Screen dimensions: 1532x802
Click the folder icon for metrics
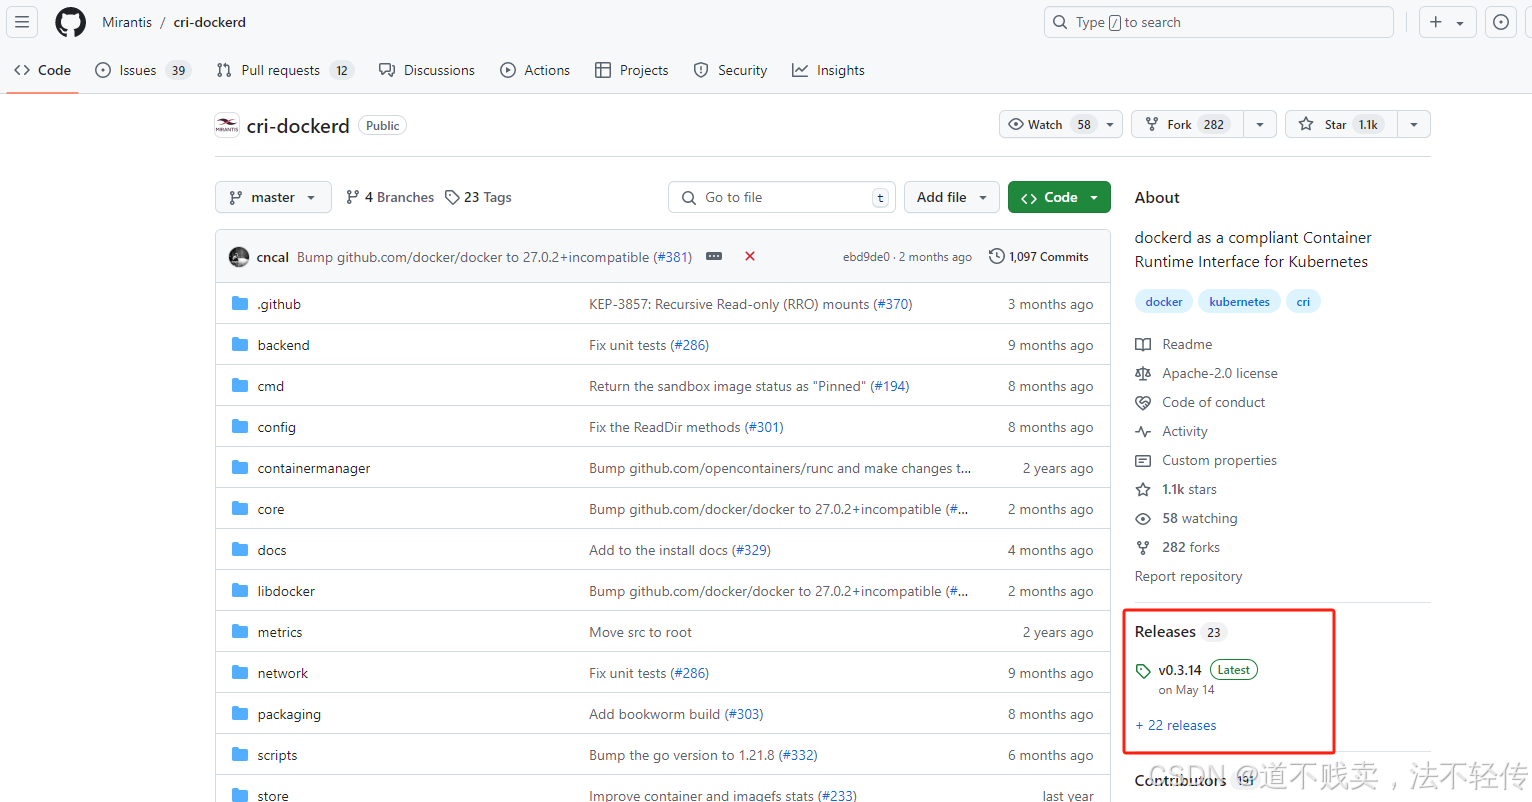click(x=240, y=631)
